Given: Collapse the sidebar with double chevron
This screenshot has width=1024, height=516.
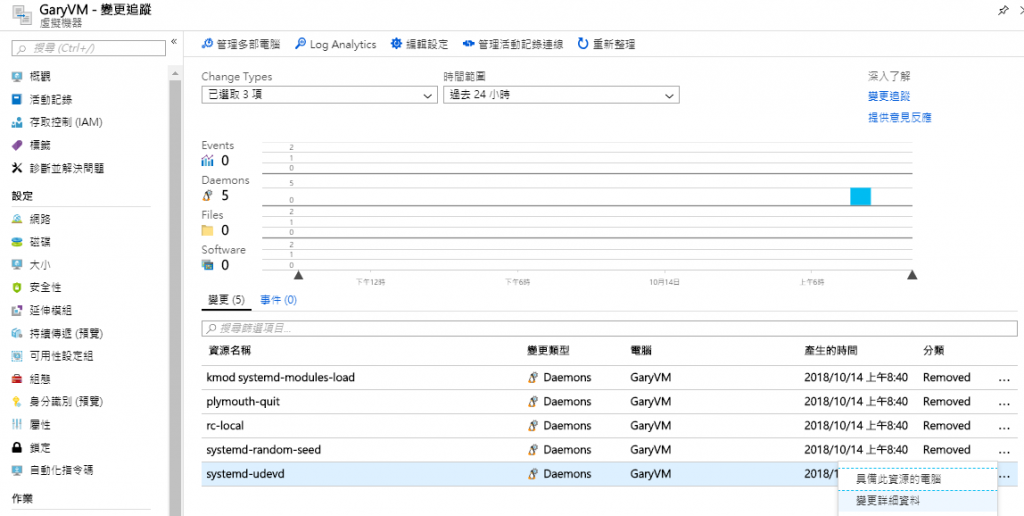Looking at the screenshot, I should click(x=174, y=42).
